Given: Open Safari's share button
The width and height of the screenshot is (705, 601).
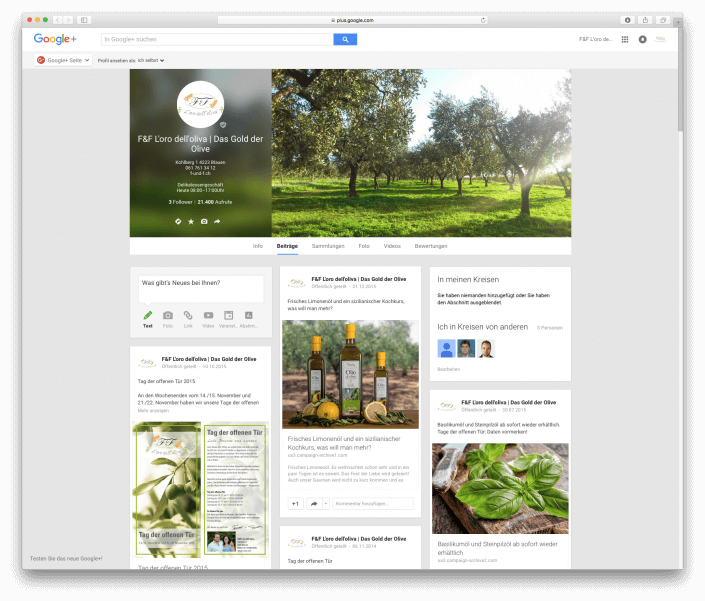Looking at the screenshot, I should pos(645,20).
